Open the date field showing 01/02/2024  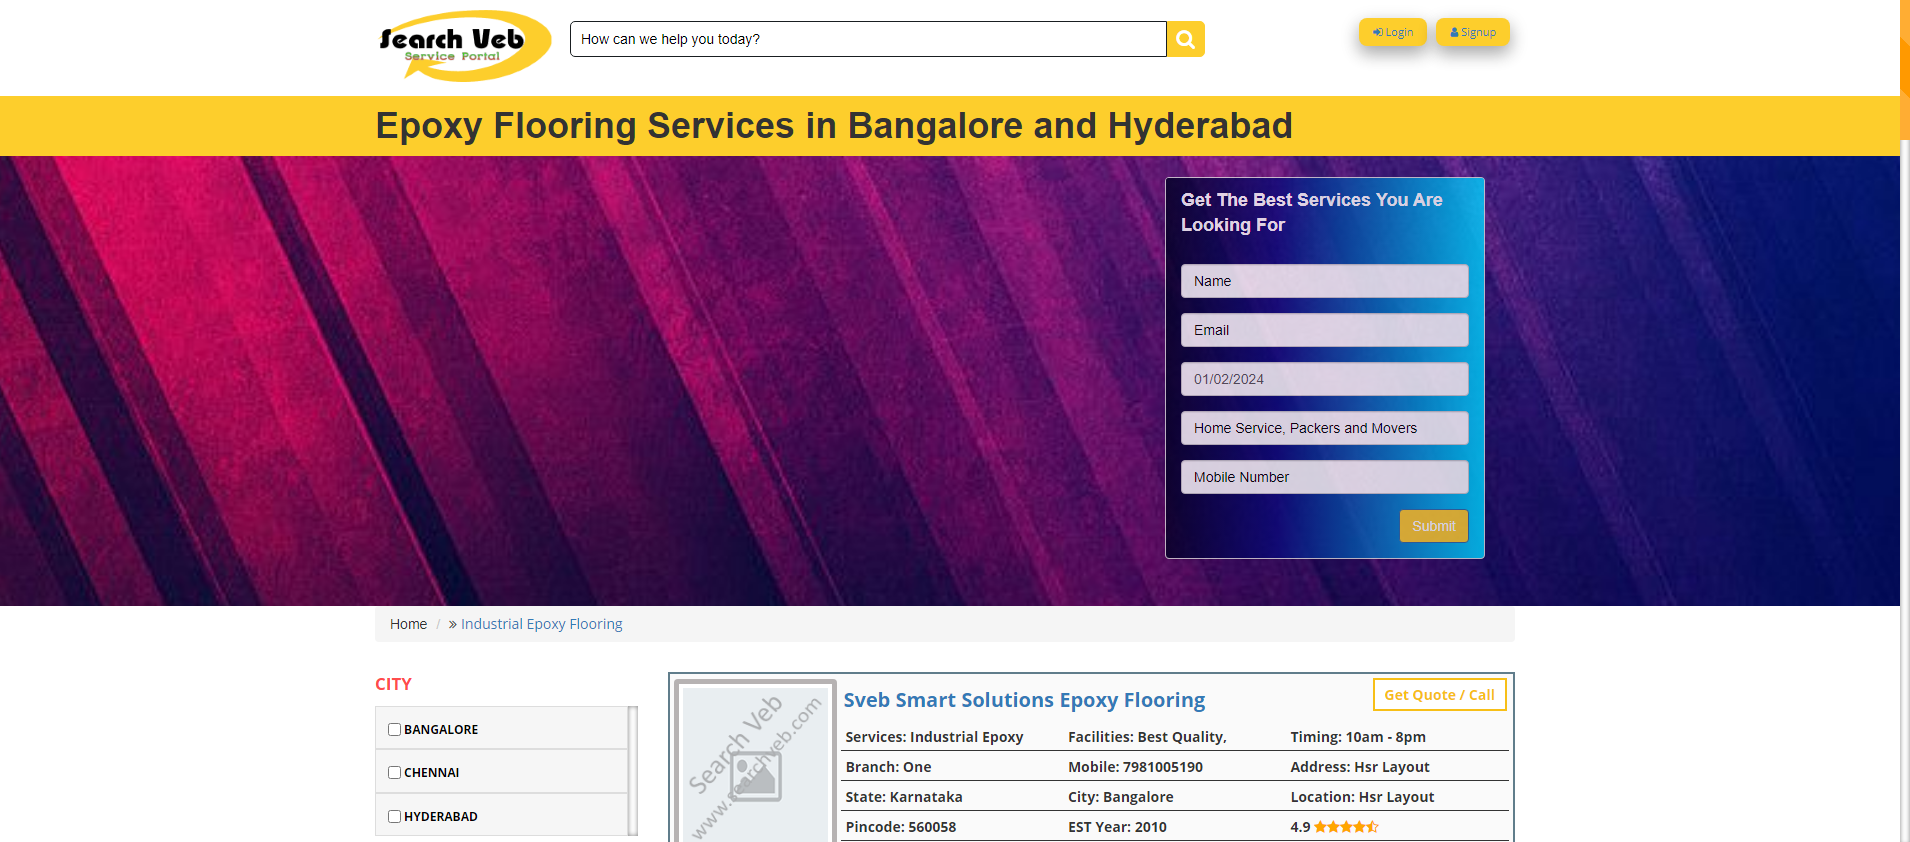[1324, 379]
